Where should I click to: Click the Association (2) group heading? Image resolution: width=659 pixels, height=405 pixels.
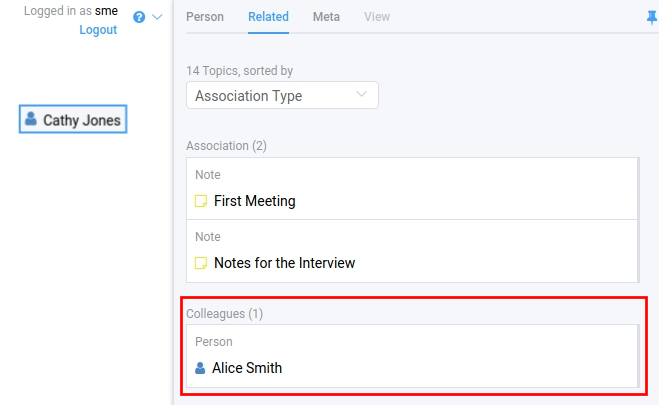click(x=227, y=146)
